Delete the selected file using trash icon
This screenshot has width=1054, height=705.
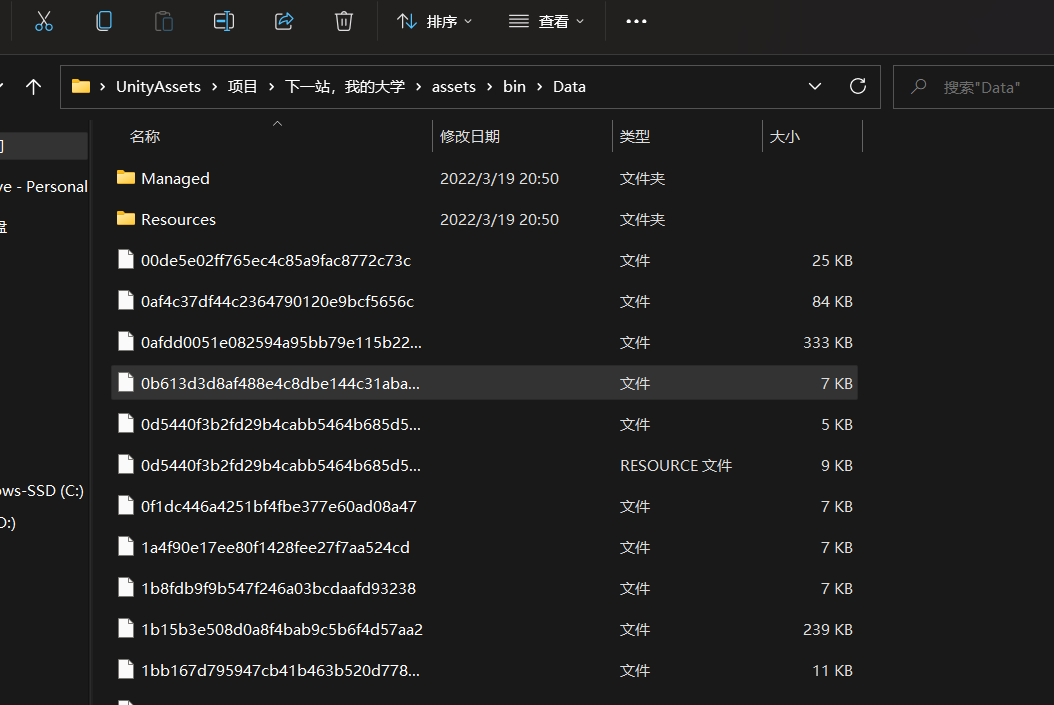(344, 20)
